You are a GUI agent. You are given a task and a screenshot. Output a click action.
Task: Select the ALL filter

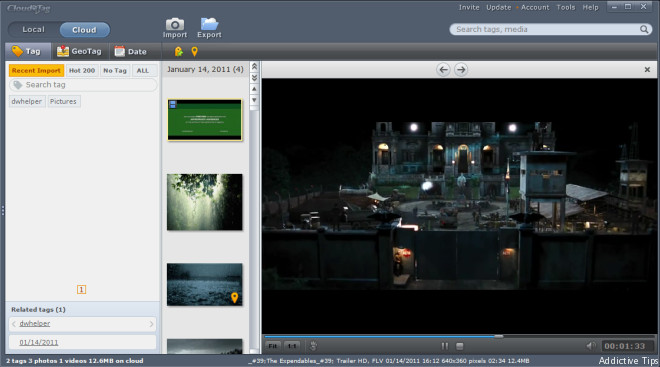pos(143,70)
